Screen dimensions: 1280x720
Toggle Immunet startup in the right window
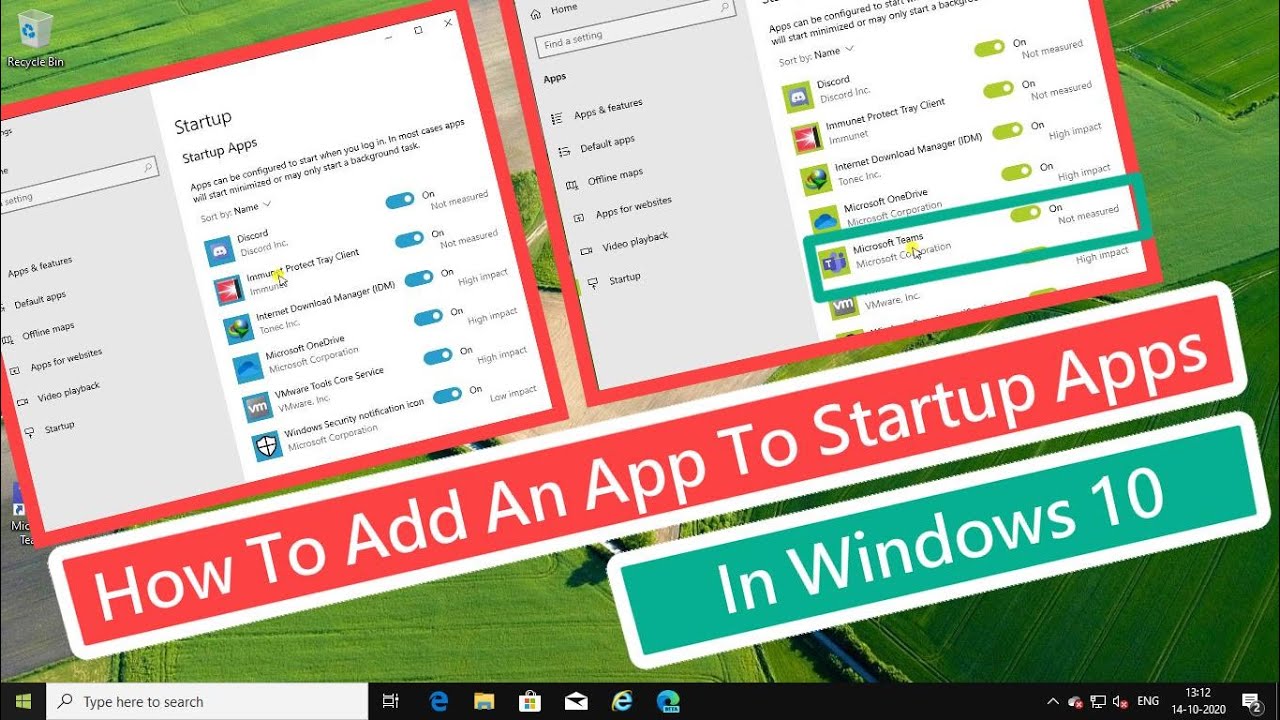tap(999, 89)
